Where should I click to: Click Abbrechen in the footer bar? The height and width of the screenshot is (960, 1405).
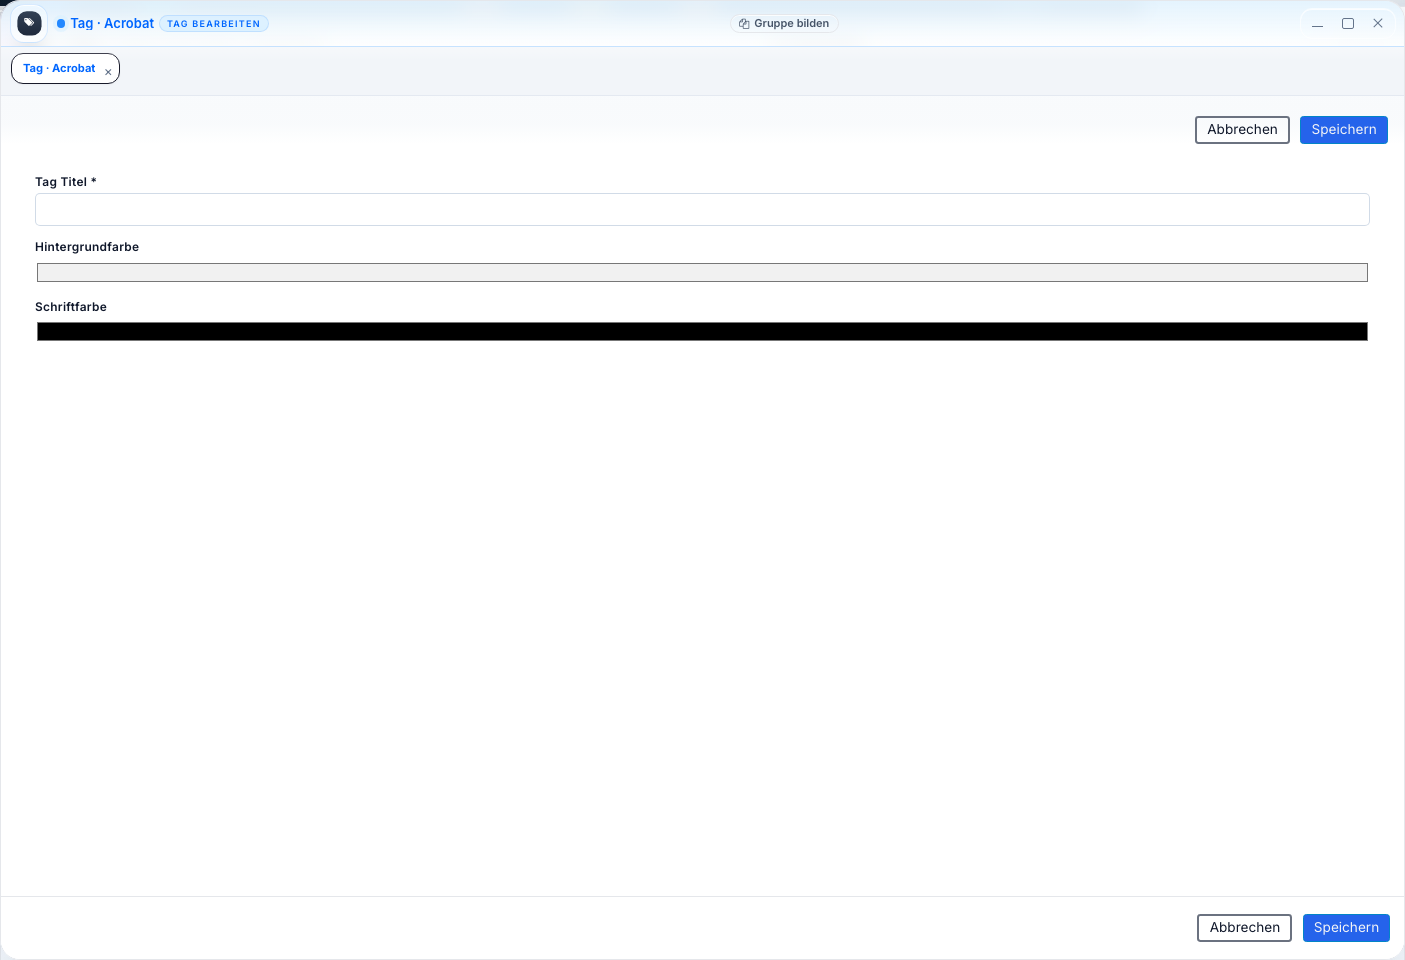tap(1244, 928)
